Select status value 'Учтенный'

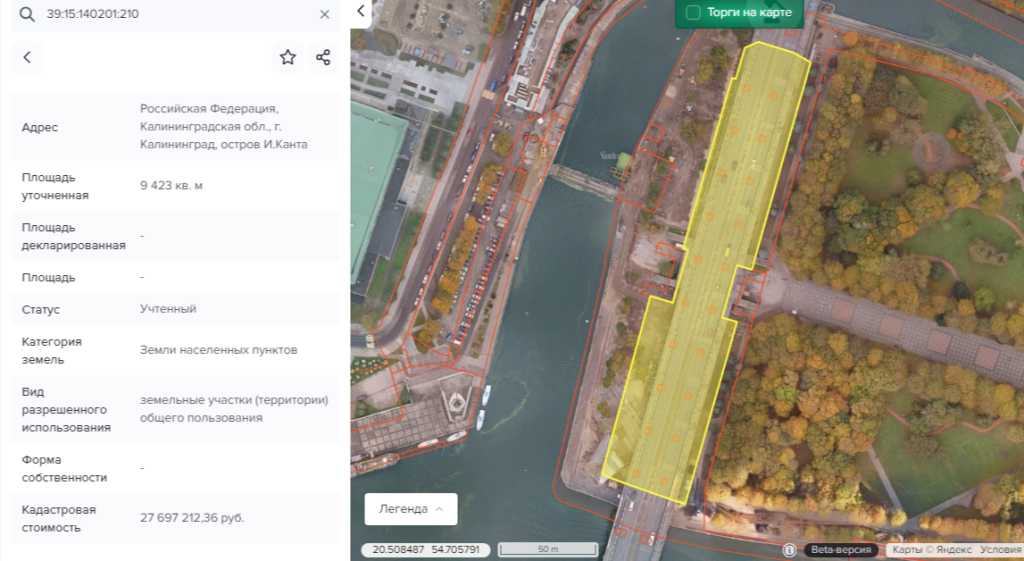(x=168, y=309)
